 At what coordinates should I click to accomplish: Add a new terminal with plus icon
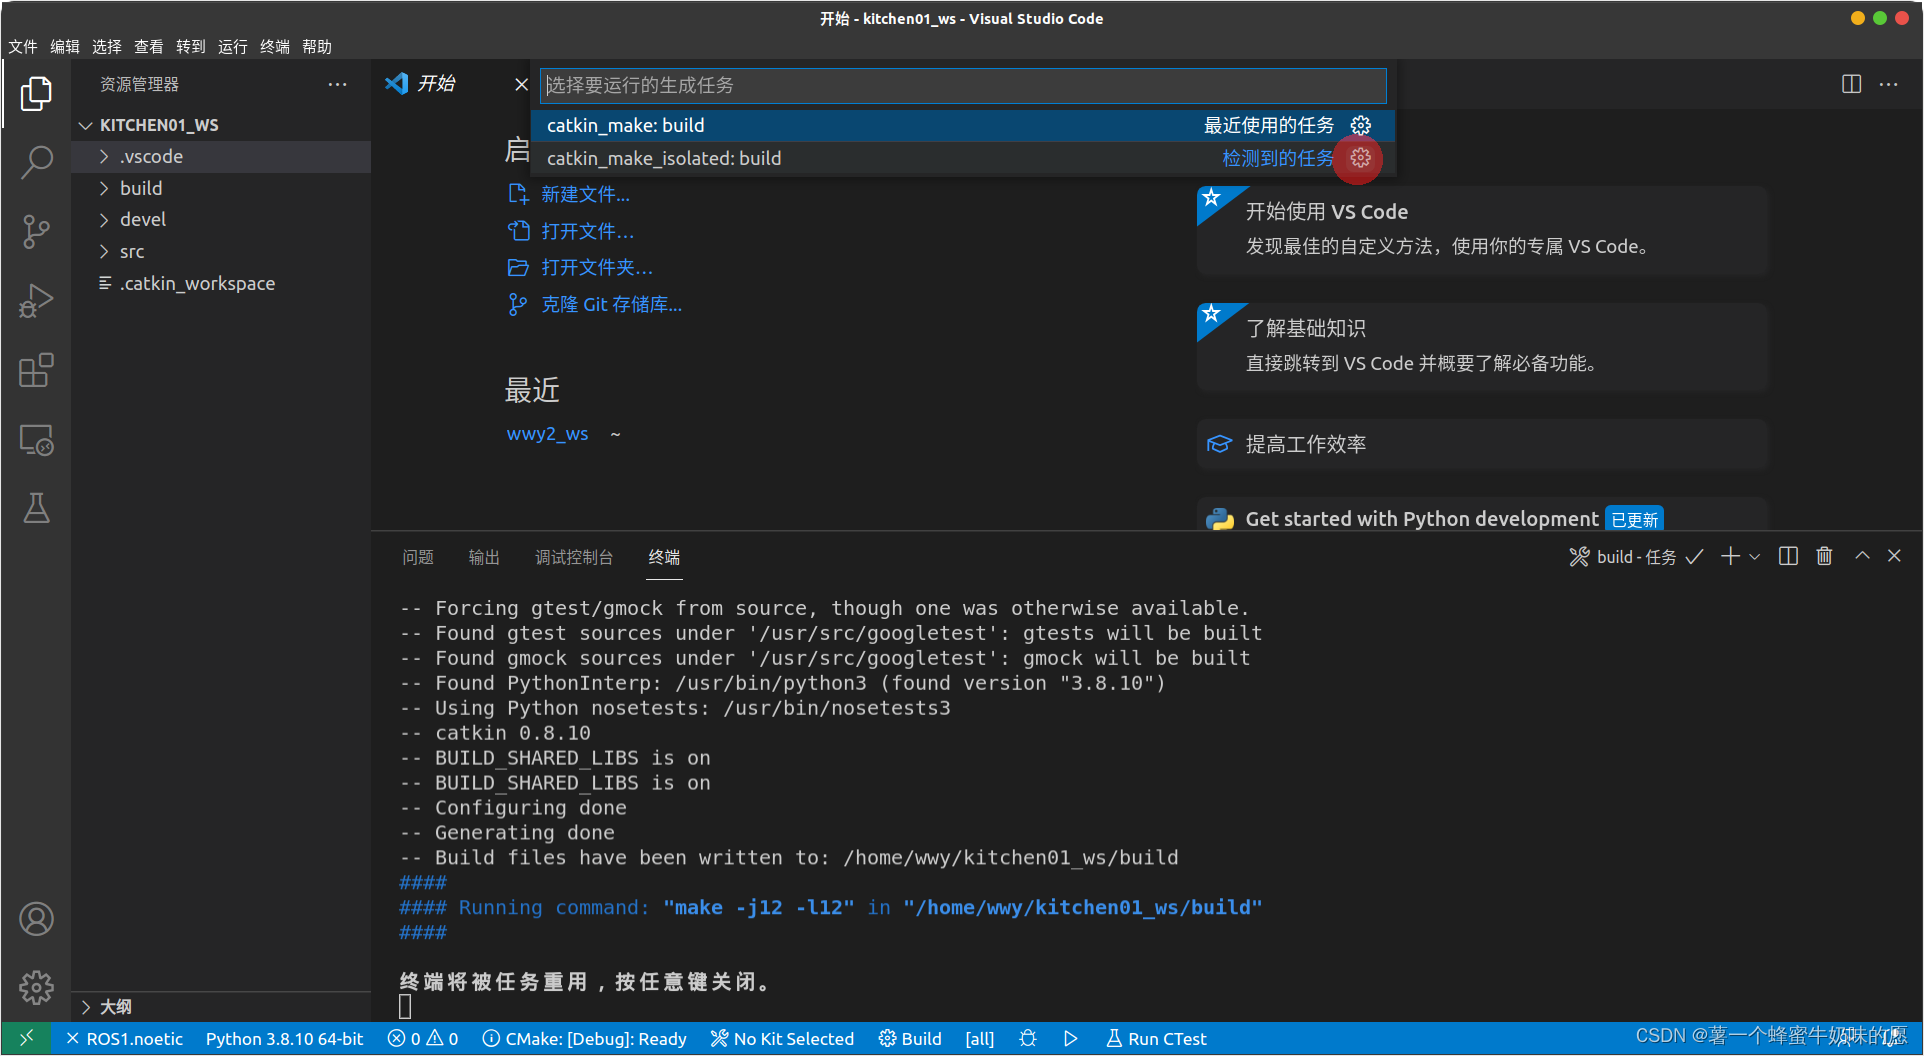(1730, 556)
